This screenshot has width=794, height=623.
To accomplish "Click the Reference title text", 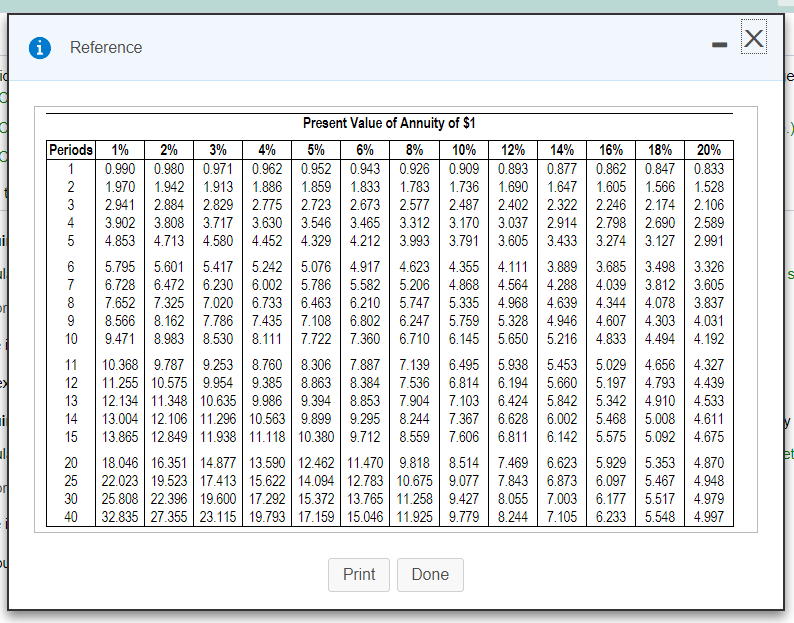I will coord(106,48).
